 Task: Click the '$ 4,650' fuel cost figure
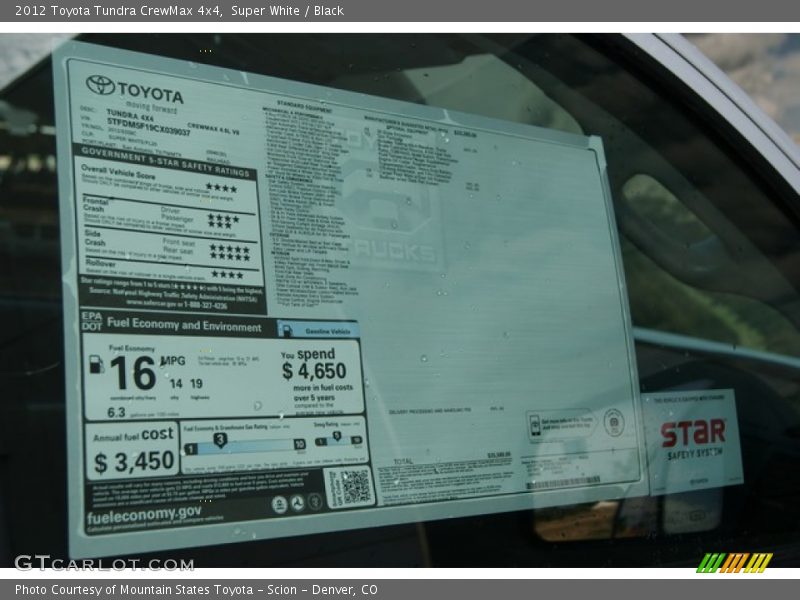coord(314,371)
